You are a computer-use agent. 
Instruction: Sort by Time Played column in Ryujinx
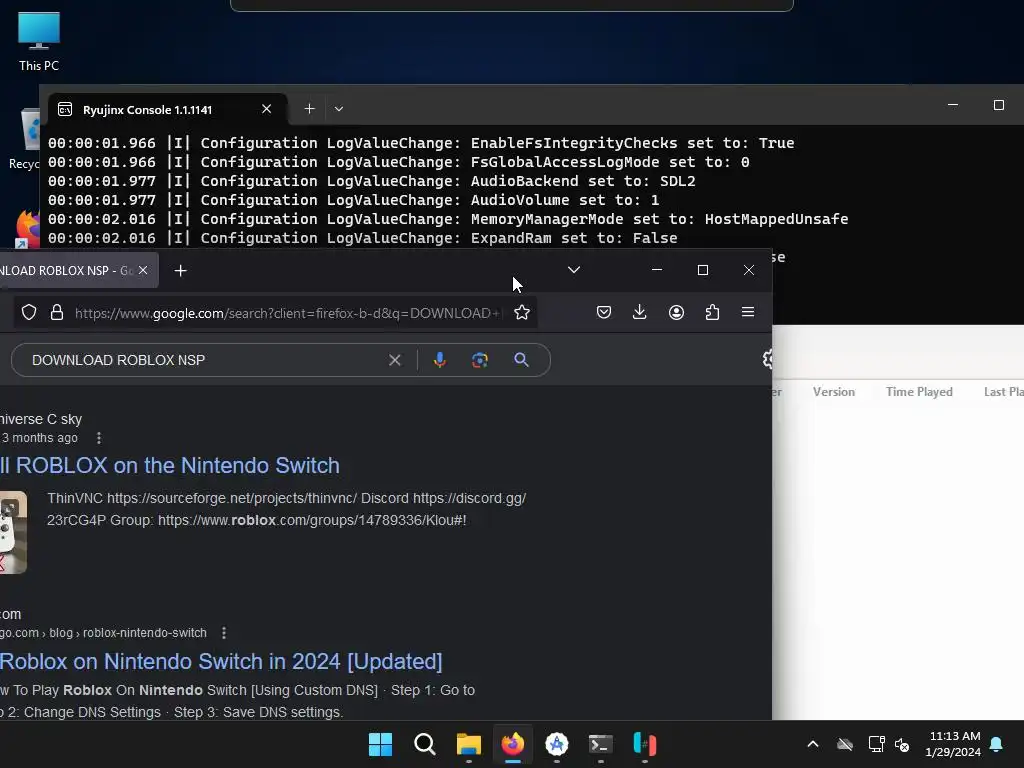tap(919, 392)
